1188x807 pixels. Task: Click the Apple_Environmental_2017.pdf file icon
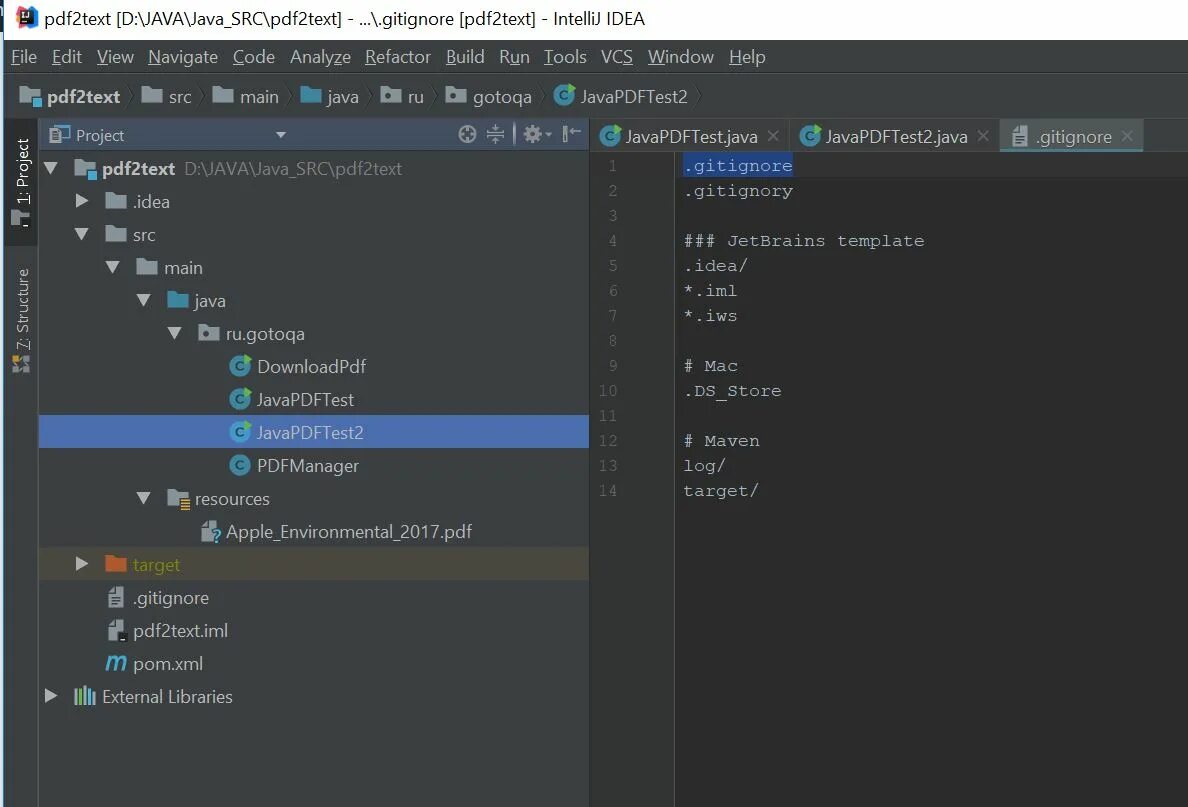point(210,531)
